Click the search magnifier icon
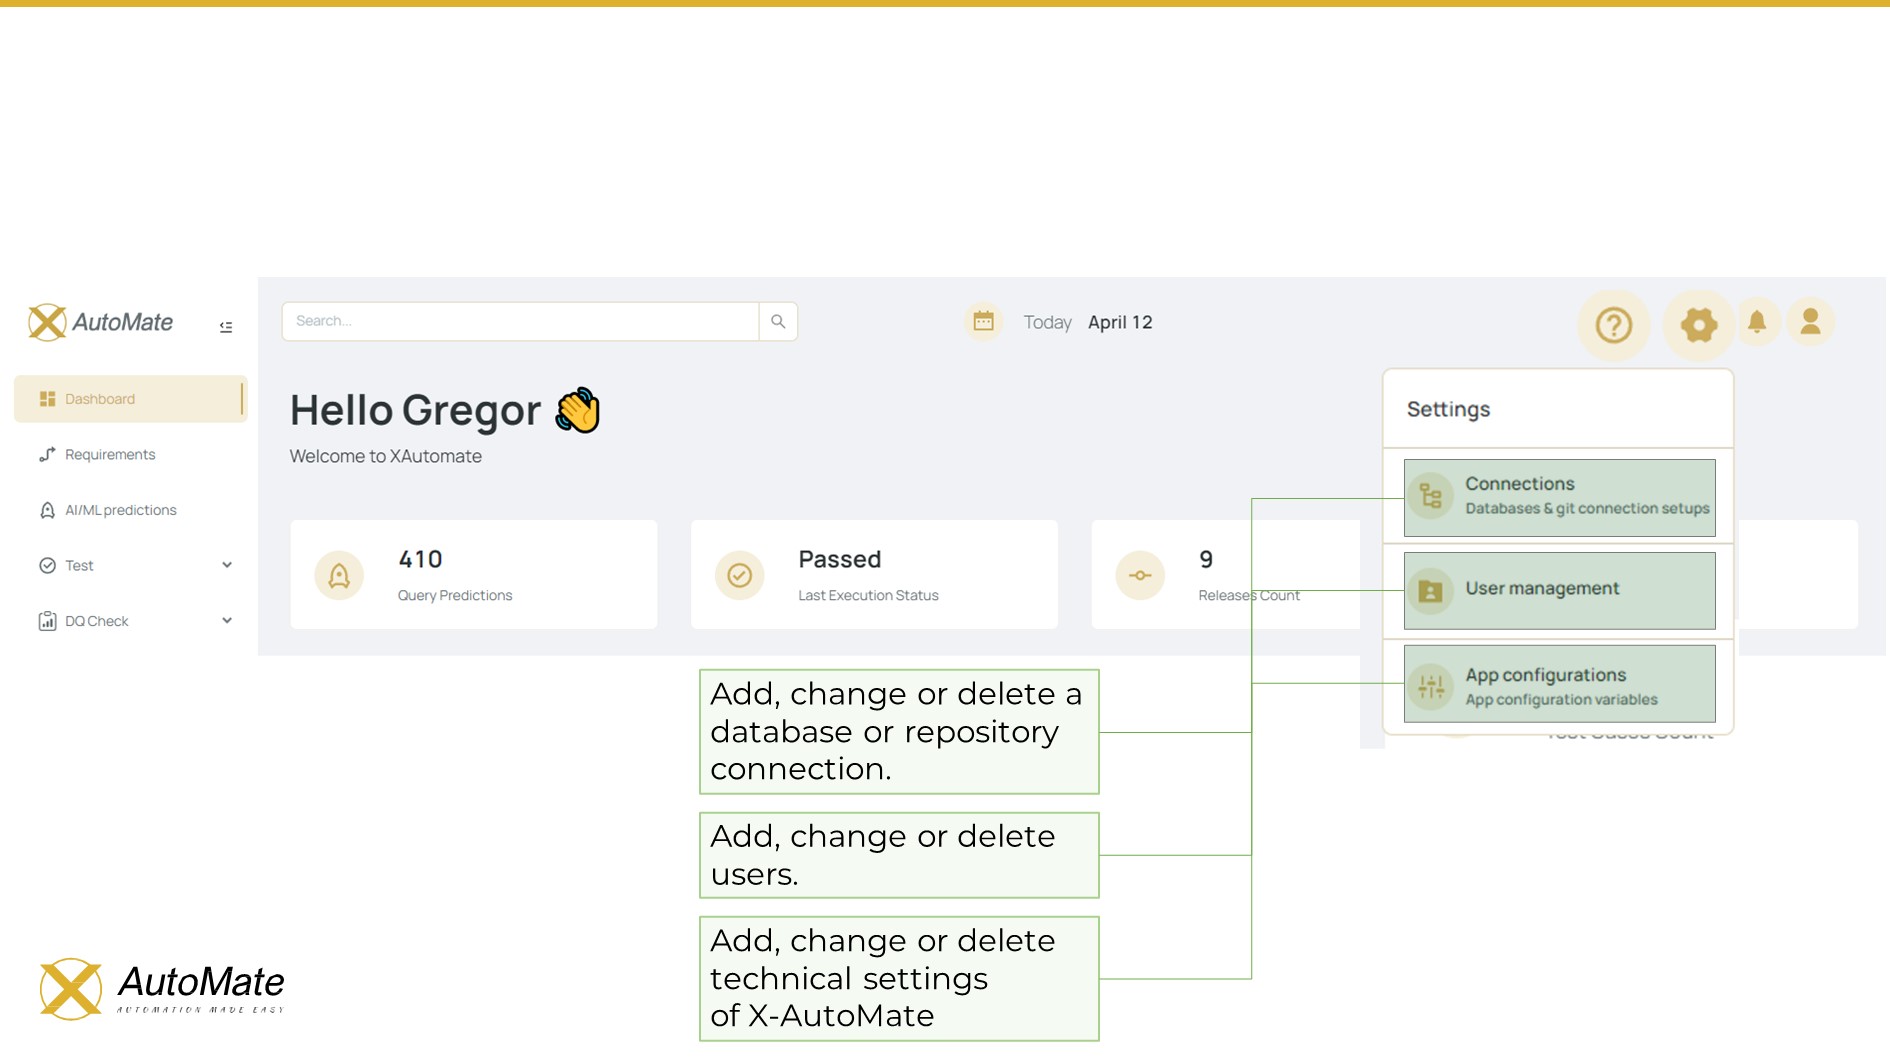 click(778, 321)
